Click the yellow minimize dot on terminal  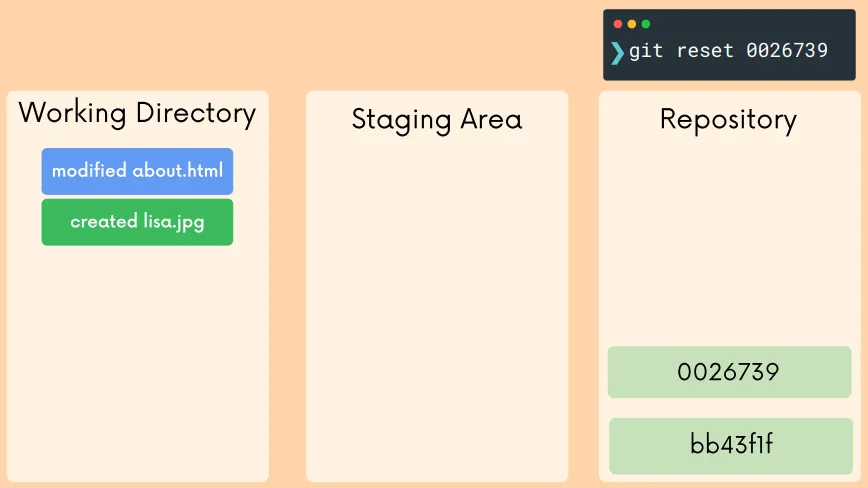pos(632,24)
